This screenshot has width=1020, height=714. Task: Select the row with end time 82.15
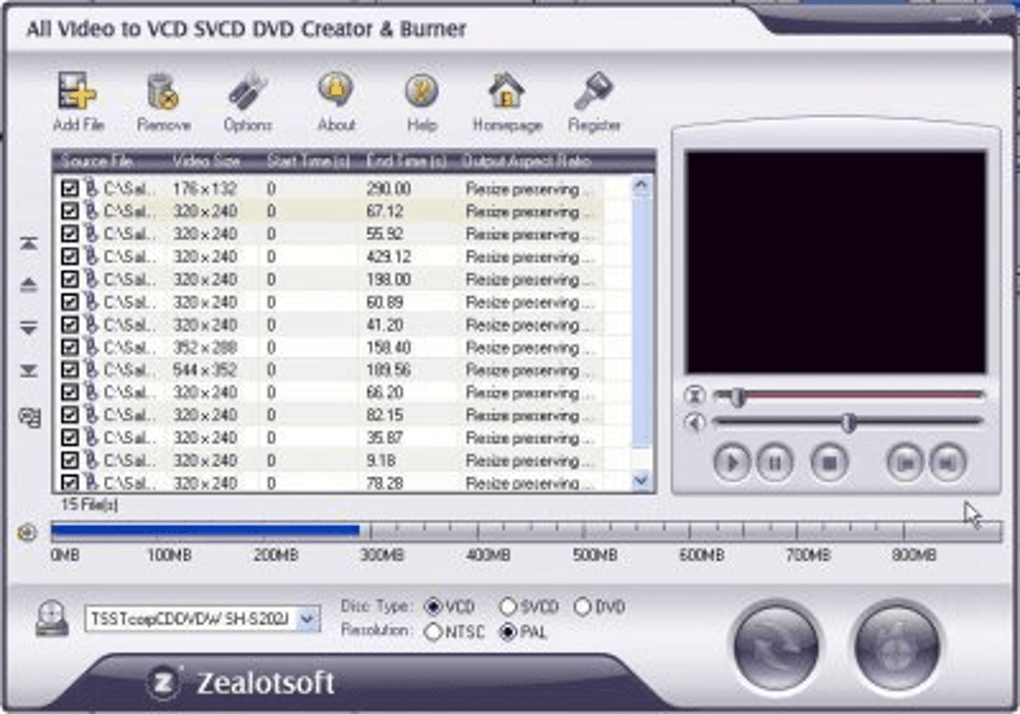330,415
